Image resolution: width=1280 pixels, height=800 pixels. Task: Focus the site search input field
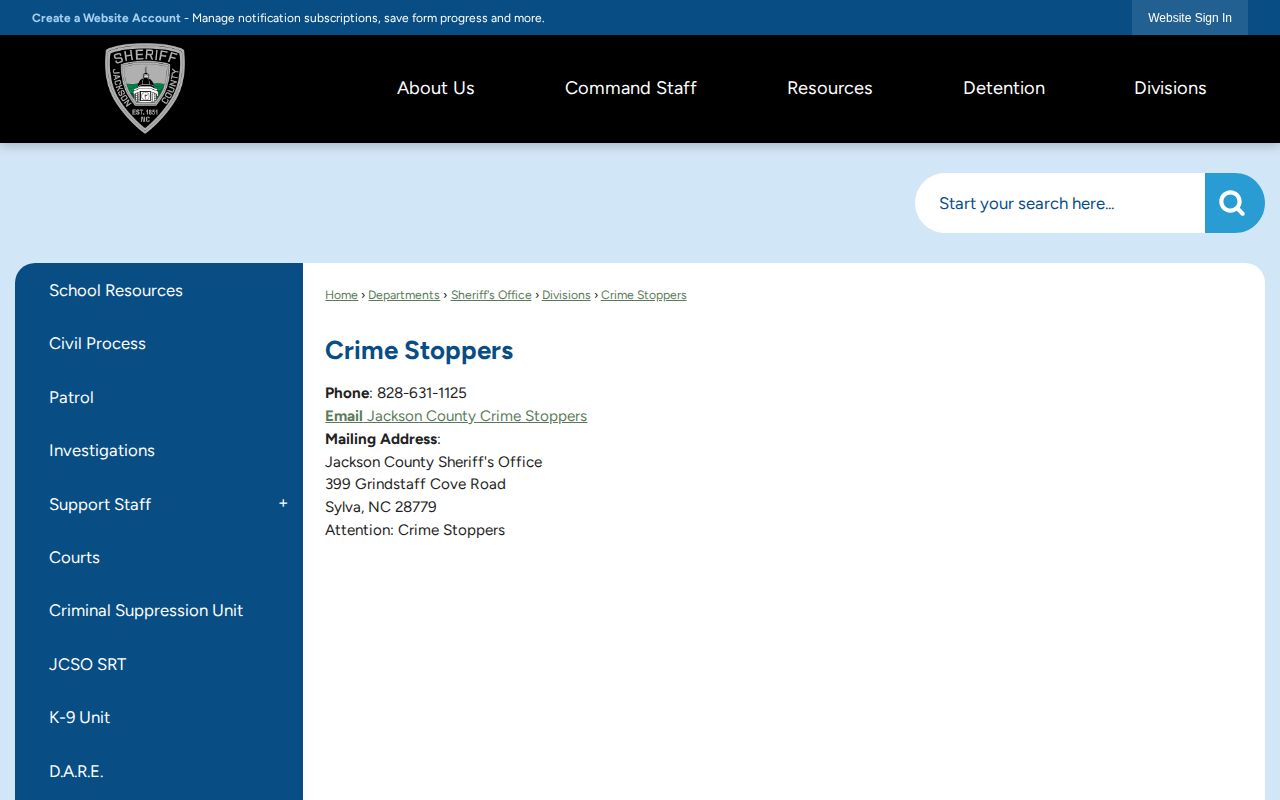(x=1060, y=203)
